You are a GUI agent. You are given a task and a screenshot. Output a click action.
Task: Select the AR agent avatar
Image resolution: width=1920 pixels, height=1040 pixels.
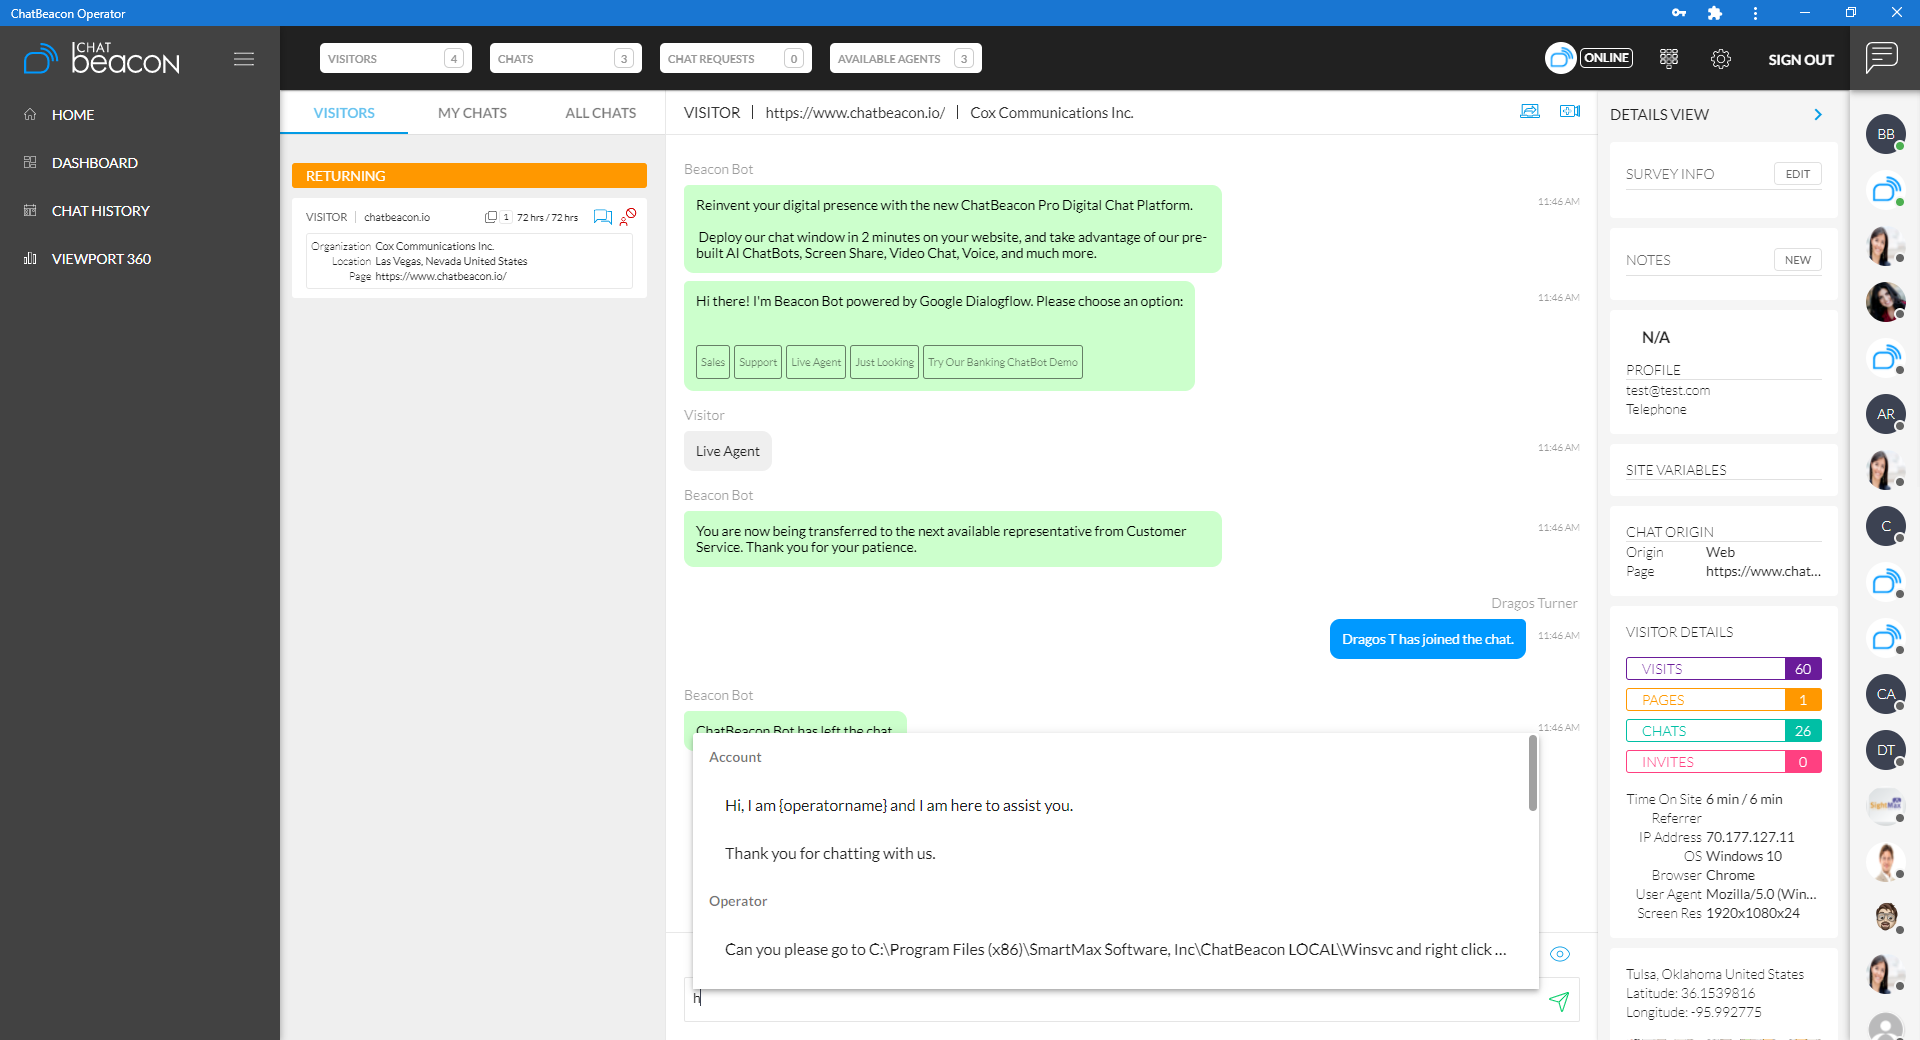click(1886, 414)
